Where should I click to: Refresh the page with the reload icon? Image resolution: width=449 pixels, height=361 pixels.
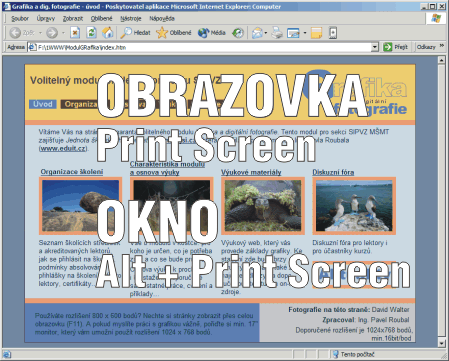click(91, 33)
